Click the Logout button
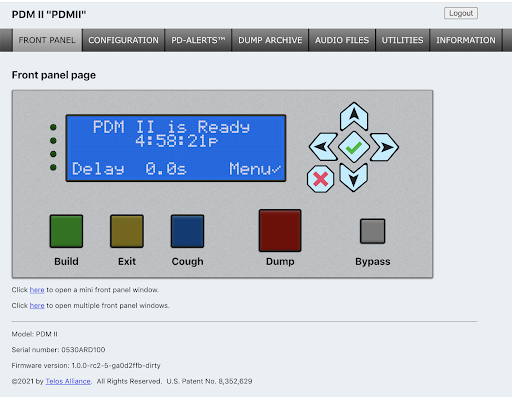512x397 pixels. tap(461, 13)
